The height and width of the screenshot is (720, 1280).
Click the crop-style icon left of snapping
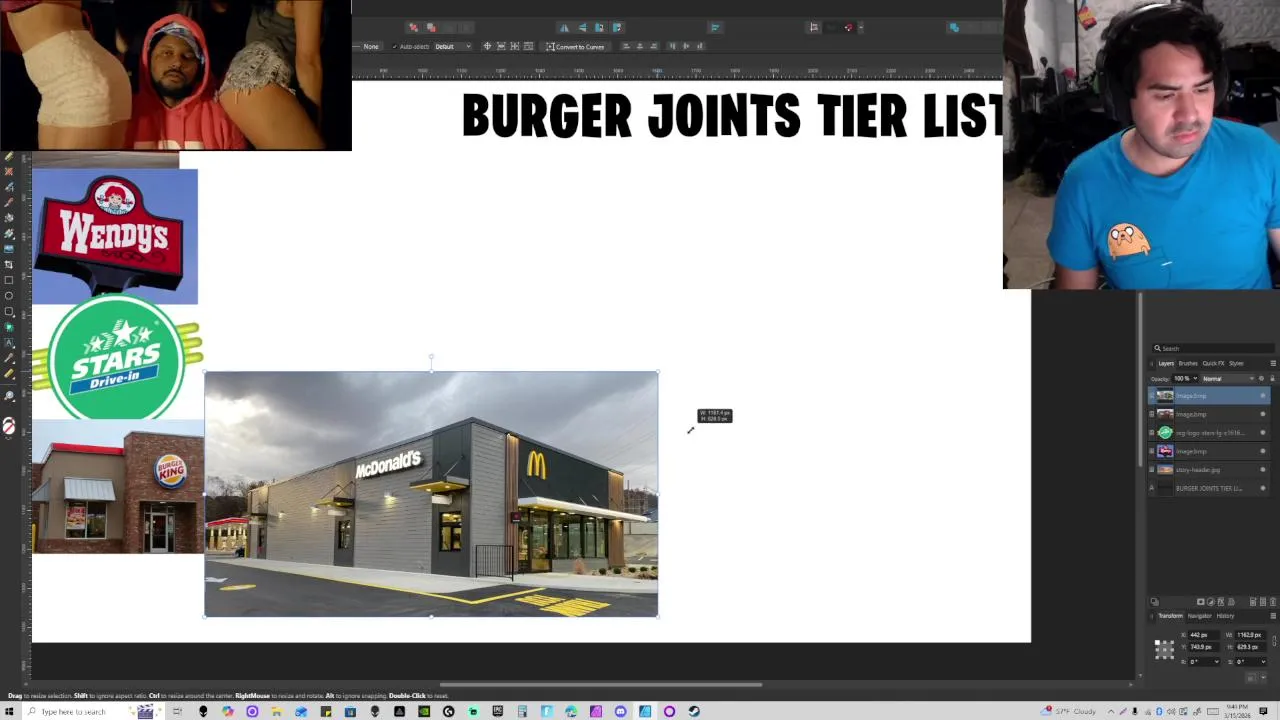click(813, 27)
